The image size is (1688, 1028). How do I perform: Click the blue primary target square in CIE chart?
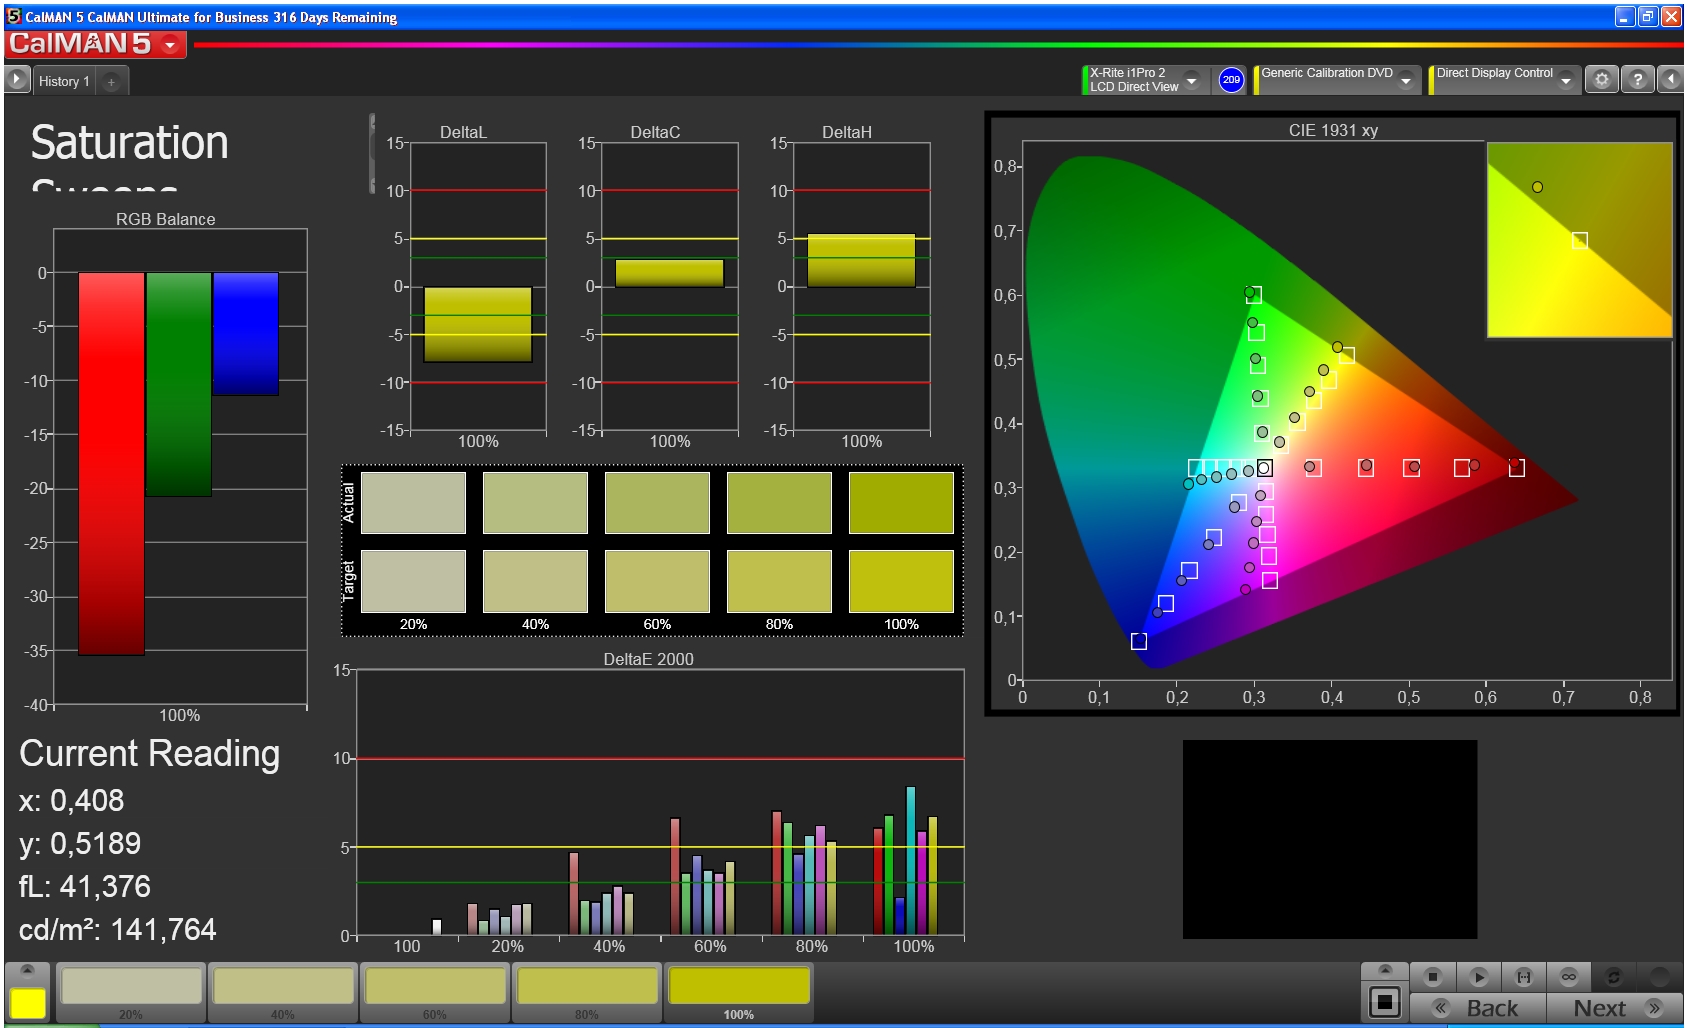tap(1139, 641)
